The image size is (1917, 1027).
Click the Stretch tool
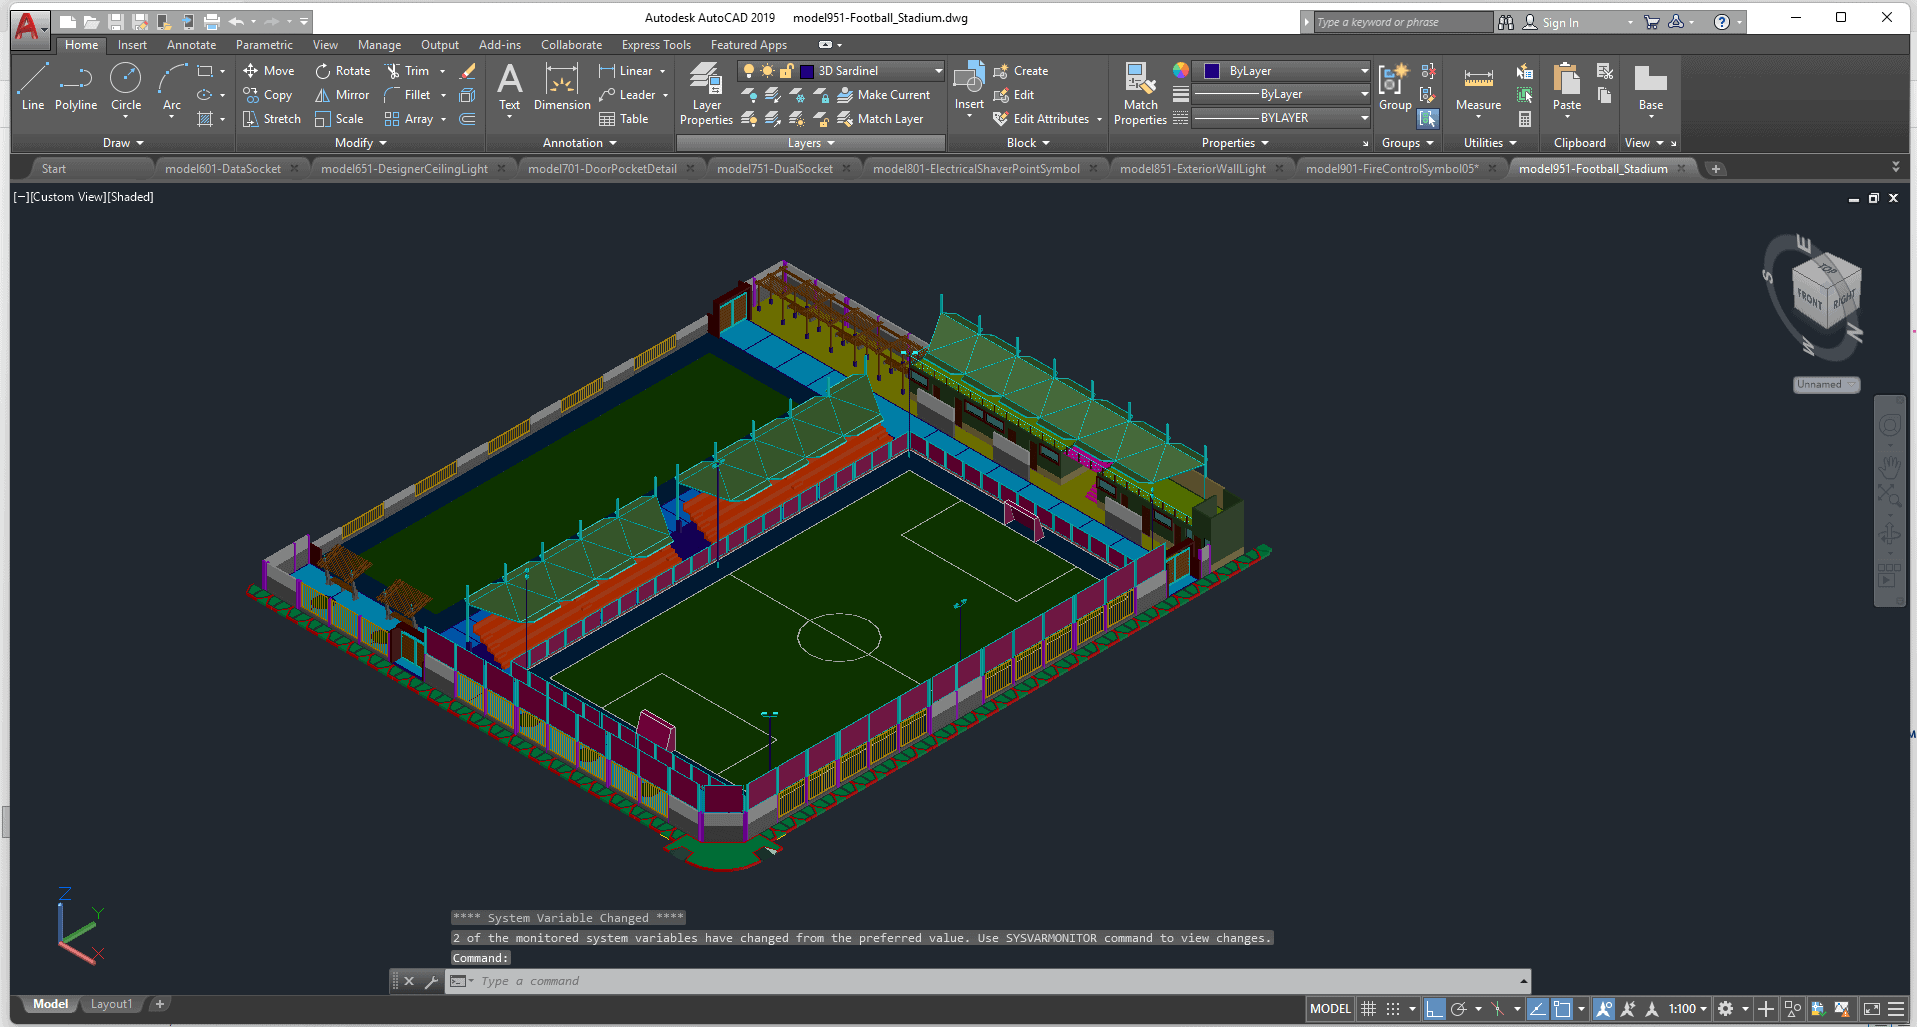pos(271,119)
